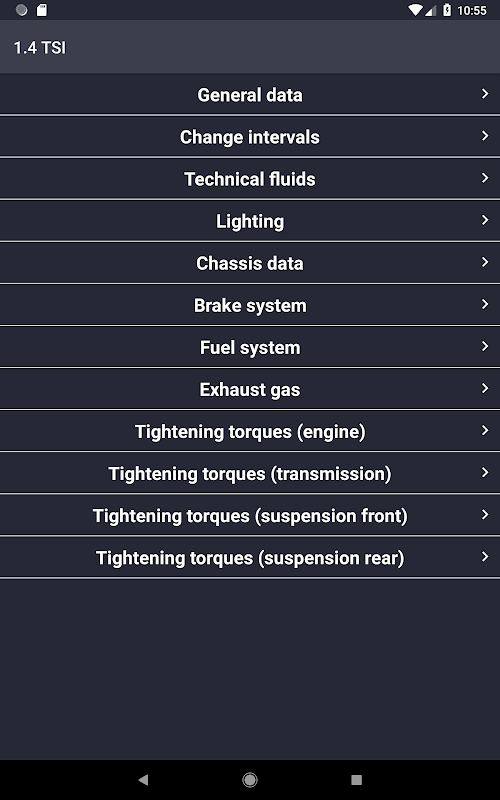This screenshot has height=800, width=500.
Task: Open the Brake system section
Action: click(x=250, y=305)
